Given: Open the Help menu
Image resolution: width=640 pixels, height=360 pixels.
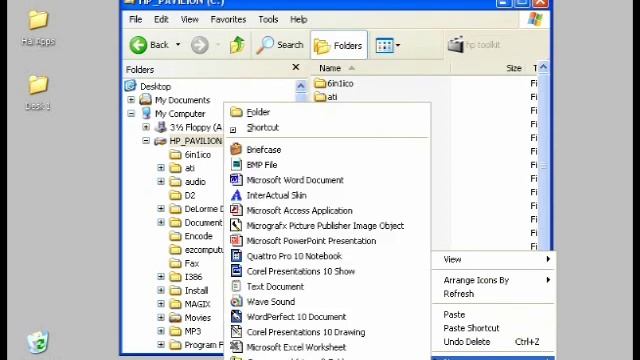Looking at the screenshot, I should point(299,19).
